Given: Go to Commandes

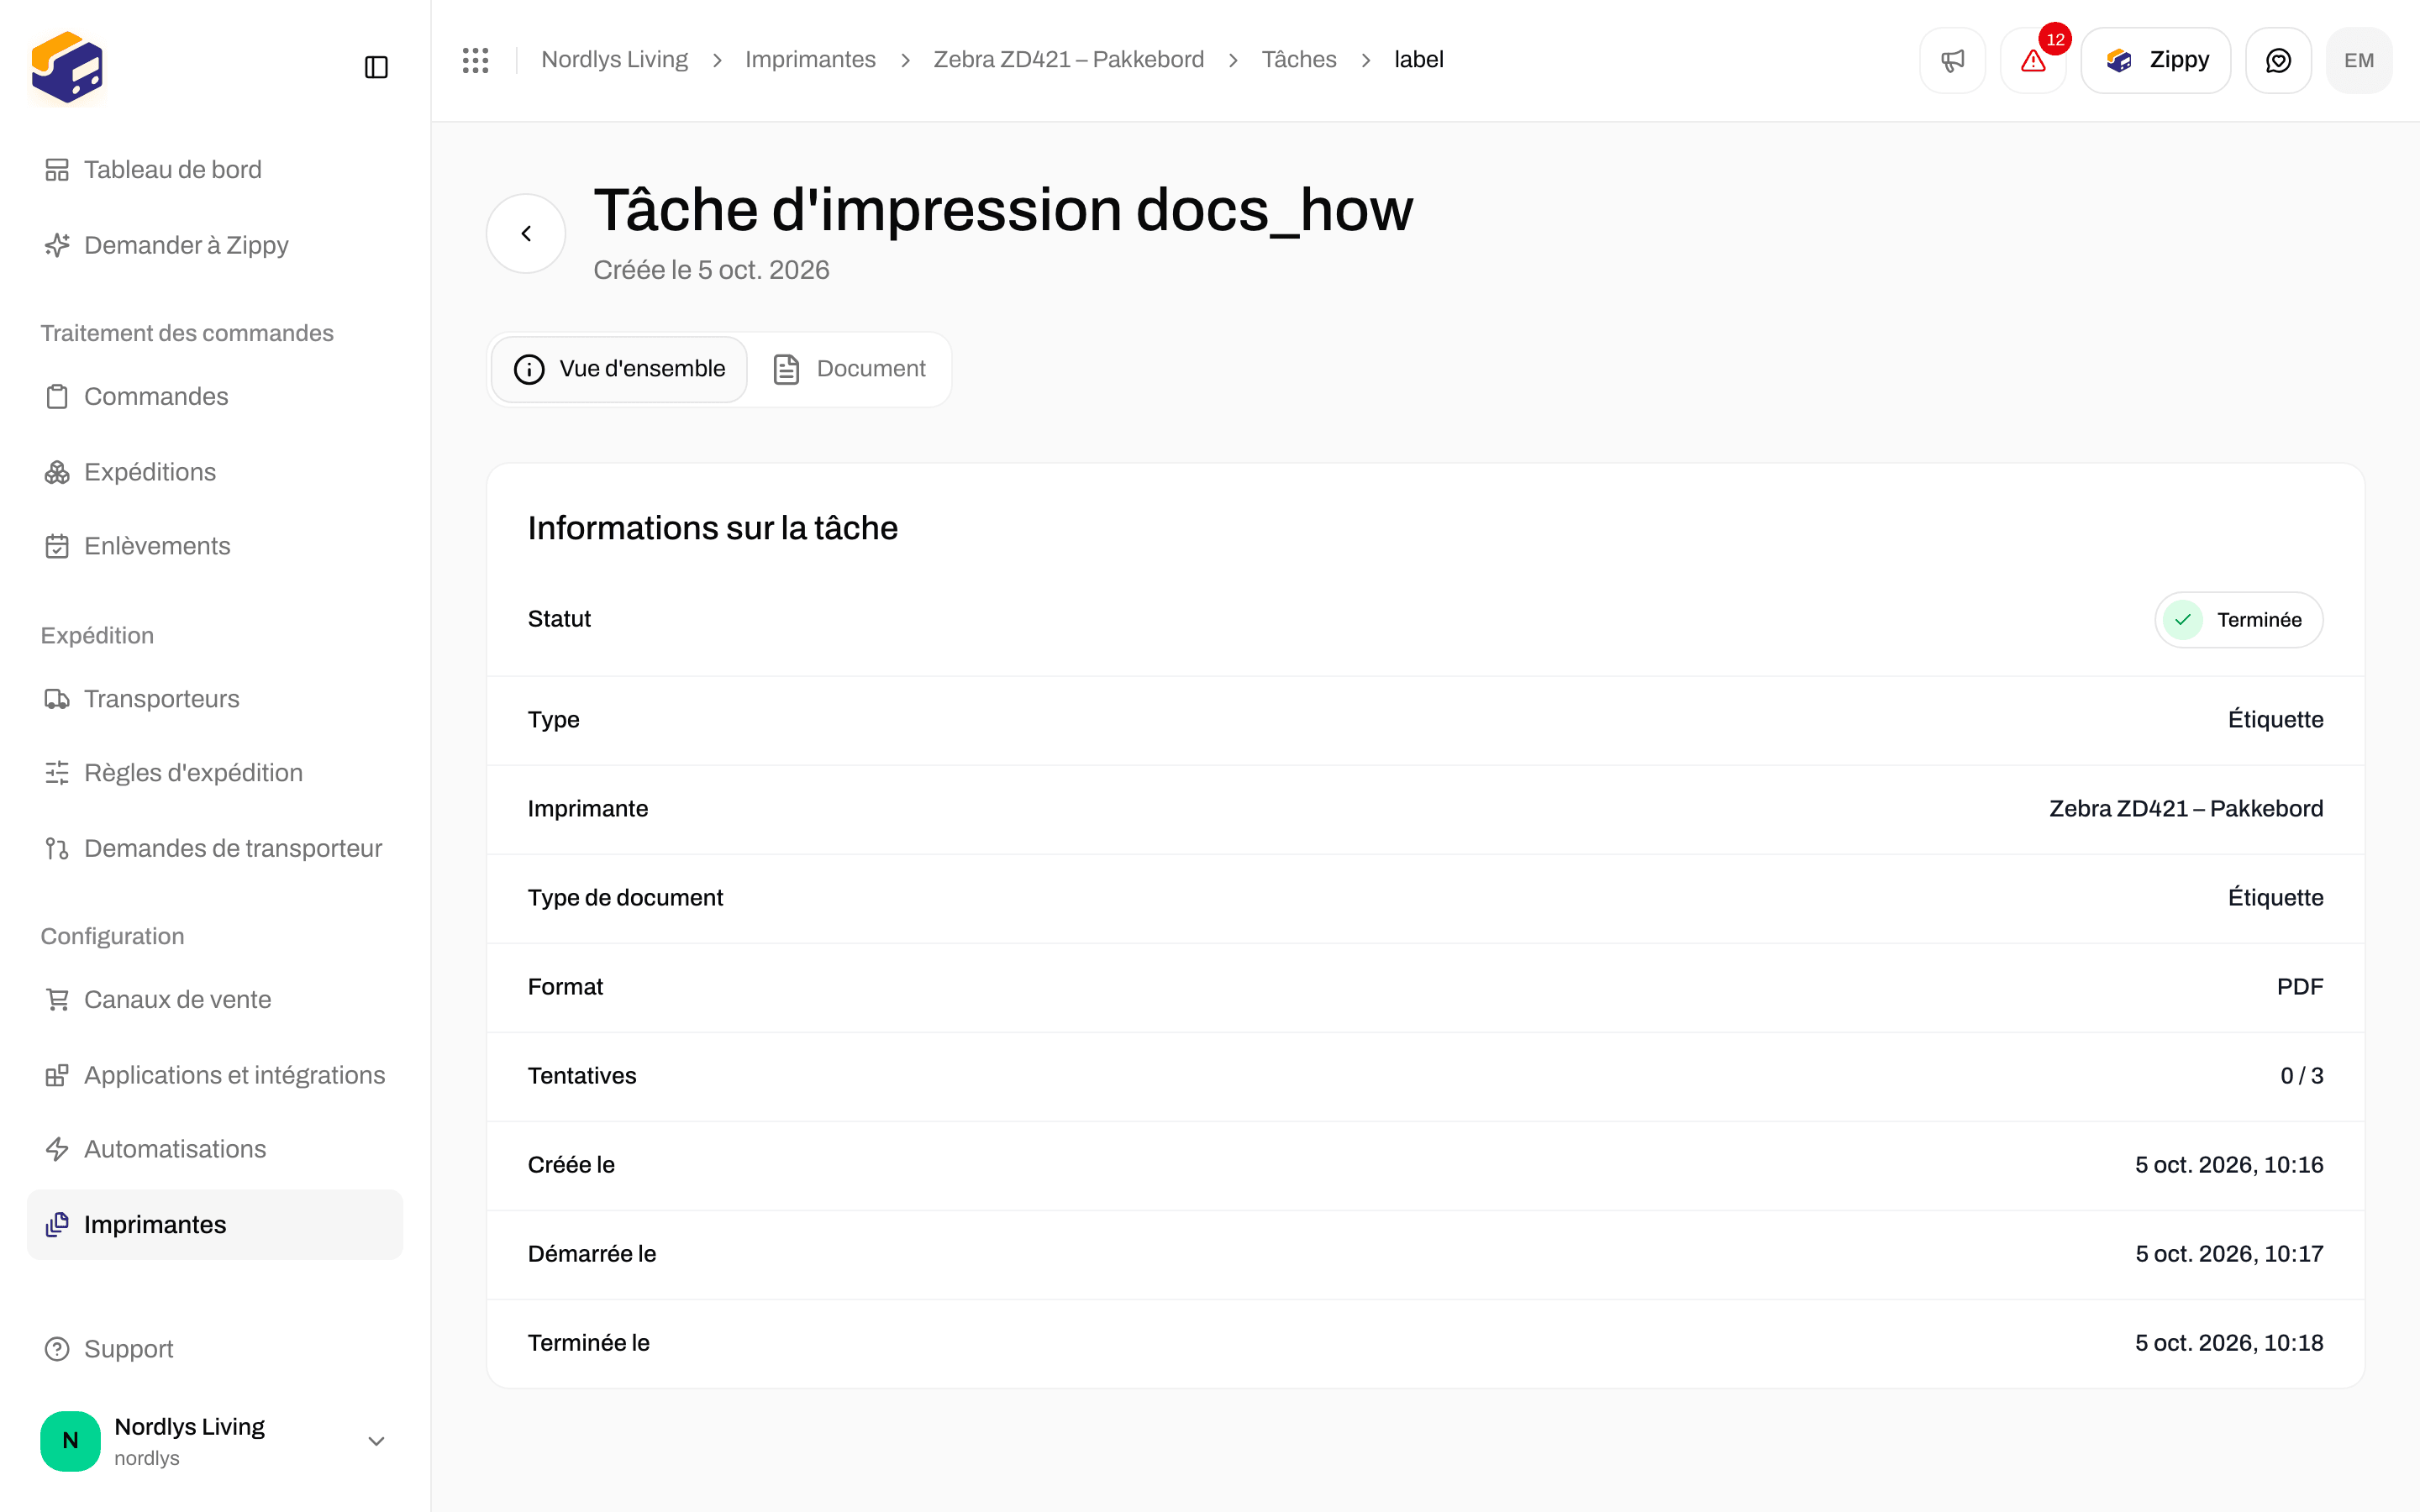Looking at the screenshot, I should click(215, 396).
